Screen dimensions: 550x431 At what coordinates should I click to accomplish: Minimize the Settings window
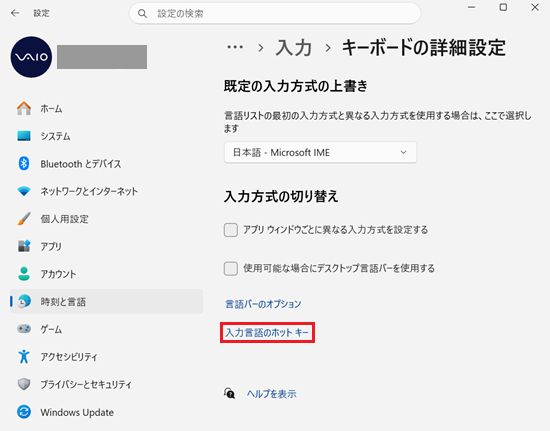[x=471, y=7]
